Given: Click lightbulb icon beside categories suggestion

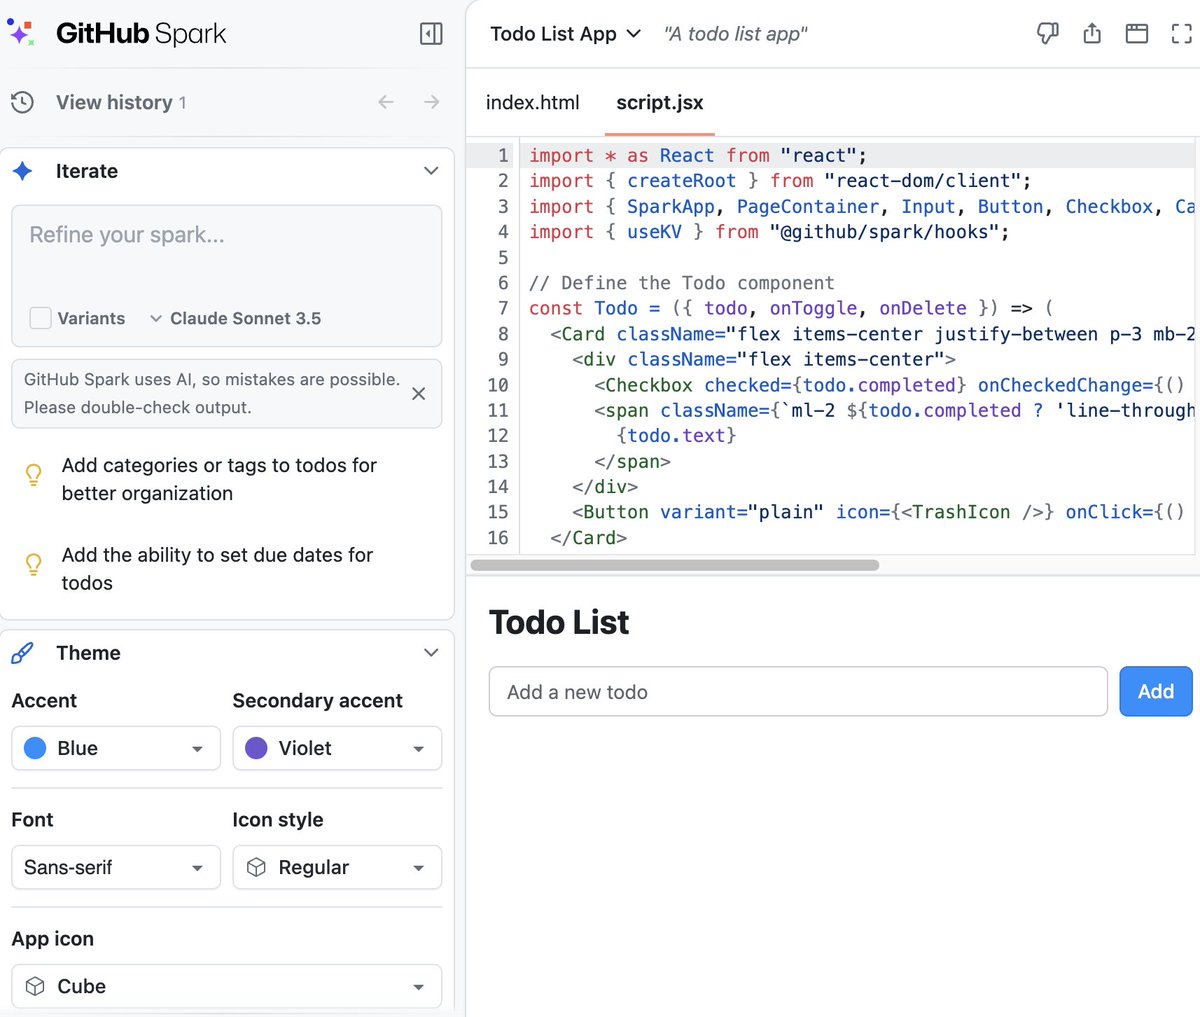Looking at the screenshot, I should click(33, 475).
